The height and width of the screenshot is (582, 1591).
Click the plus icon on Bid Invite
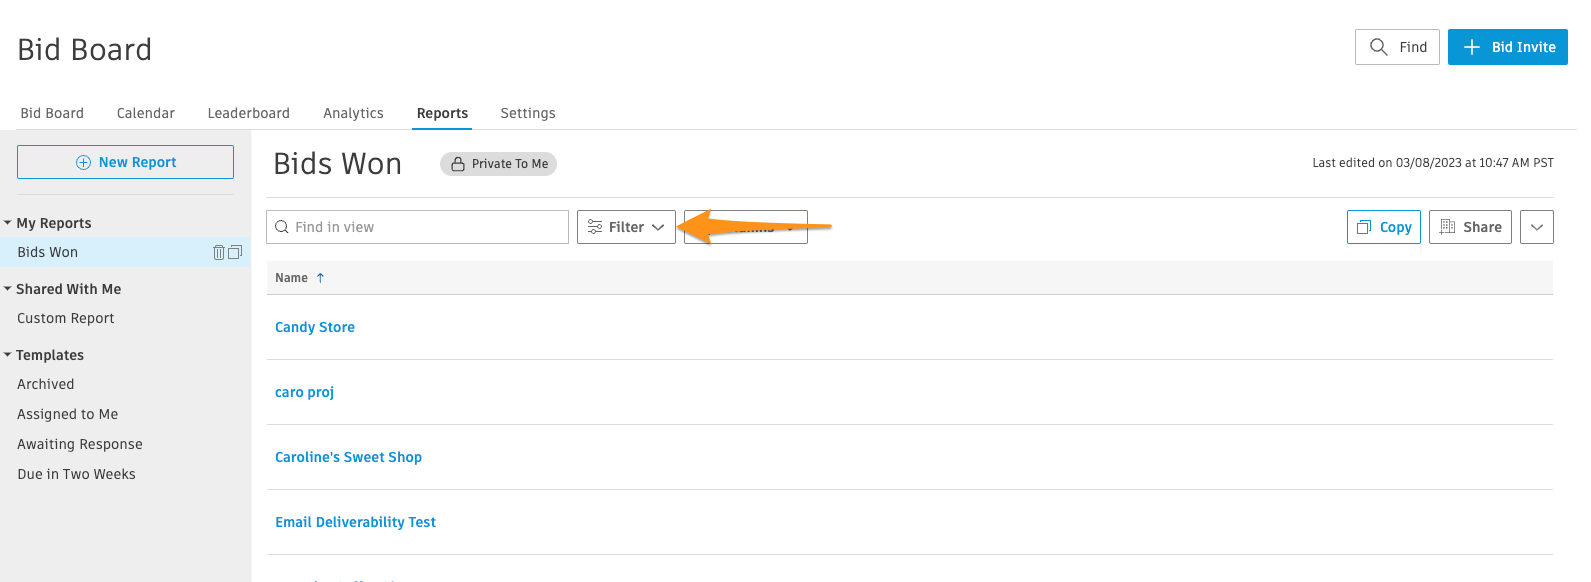[x=1471, y=47]
